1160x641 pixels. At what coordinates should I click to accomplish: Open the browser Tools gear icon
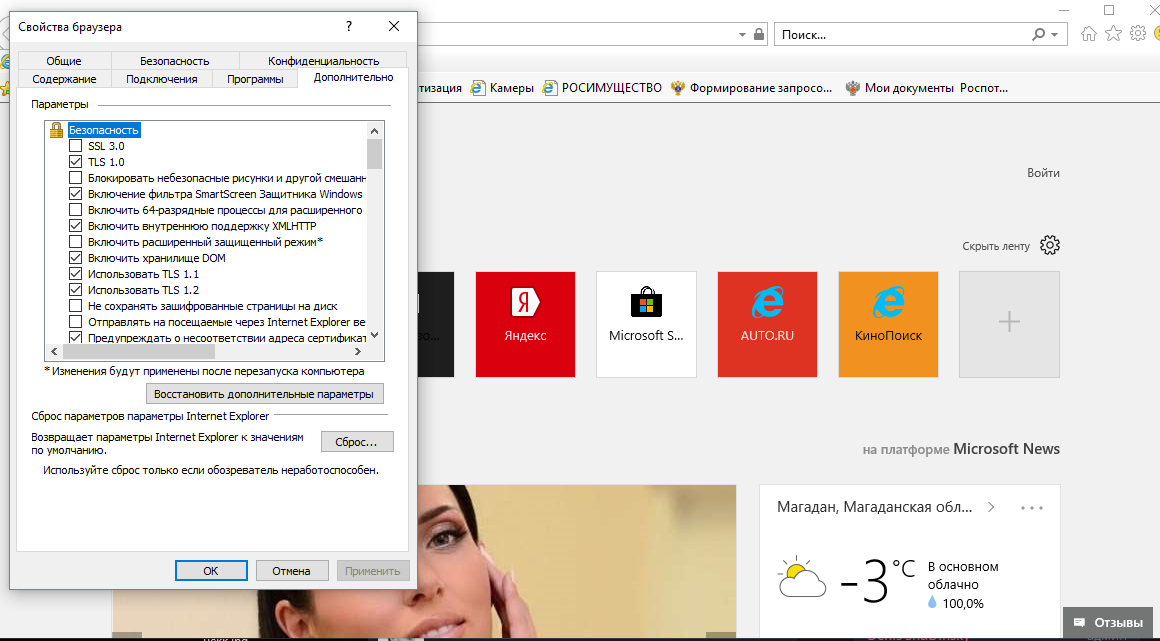click(1137, 34)
